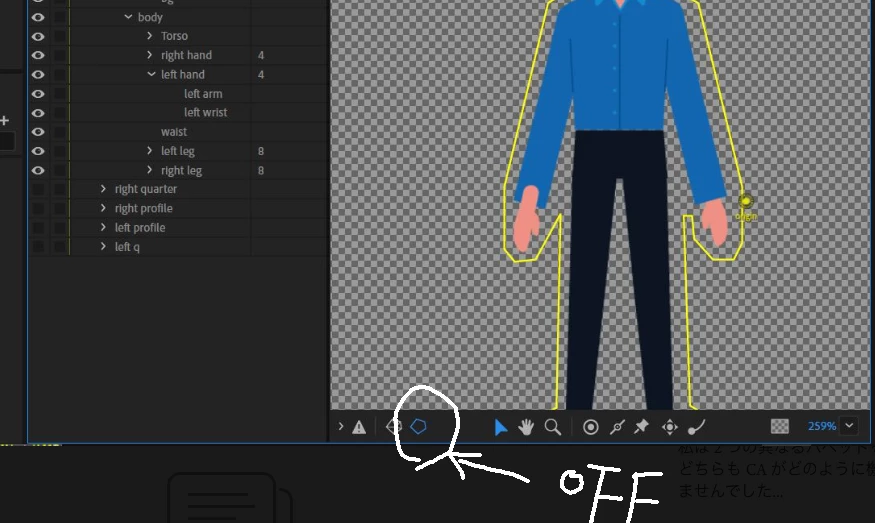Collapse the left hand group
This screenshot has height=523, width=875.
151,74
